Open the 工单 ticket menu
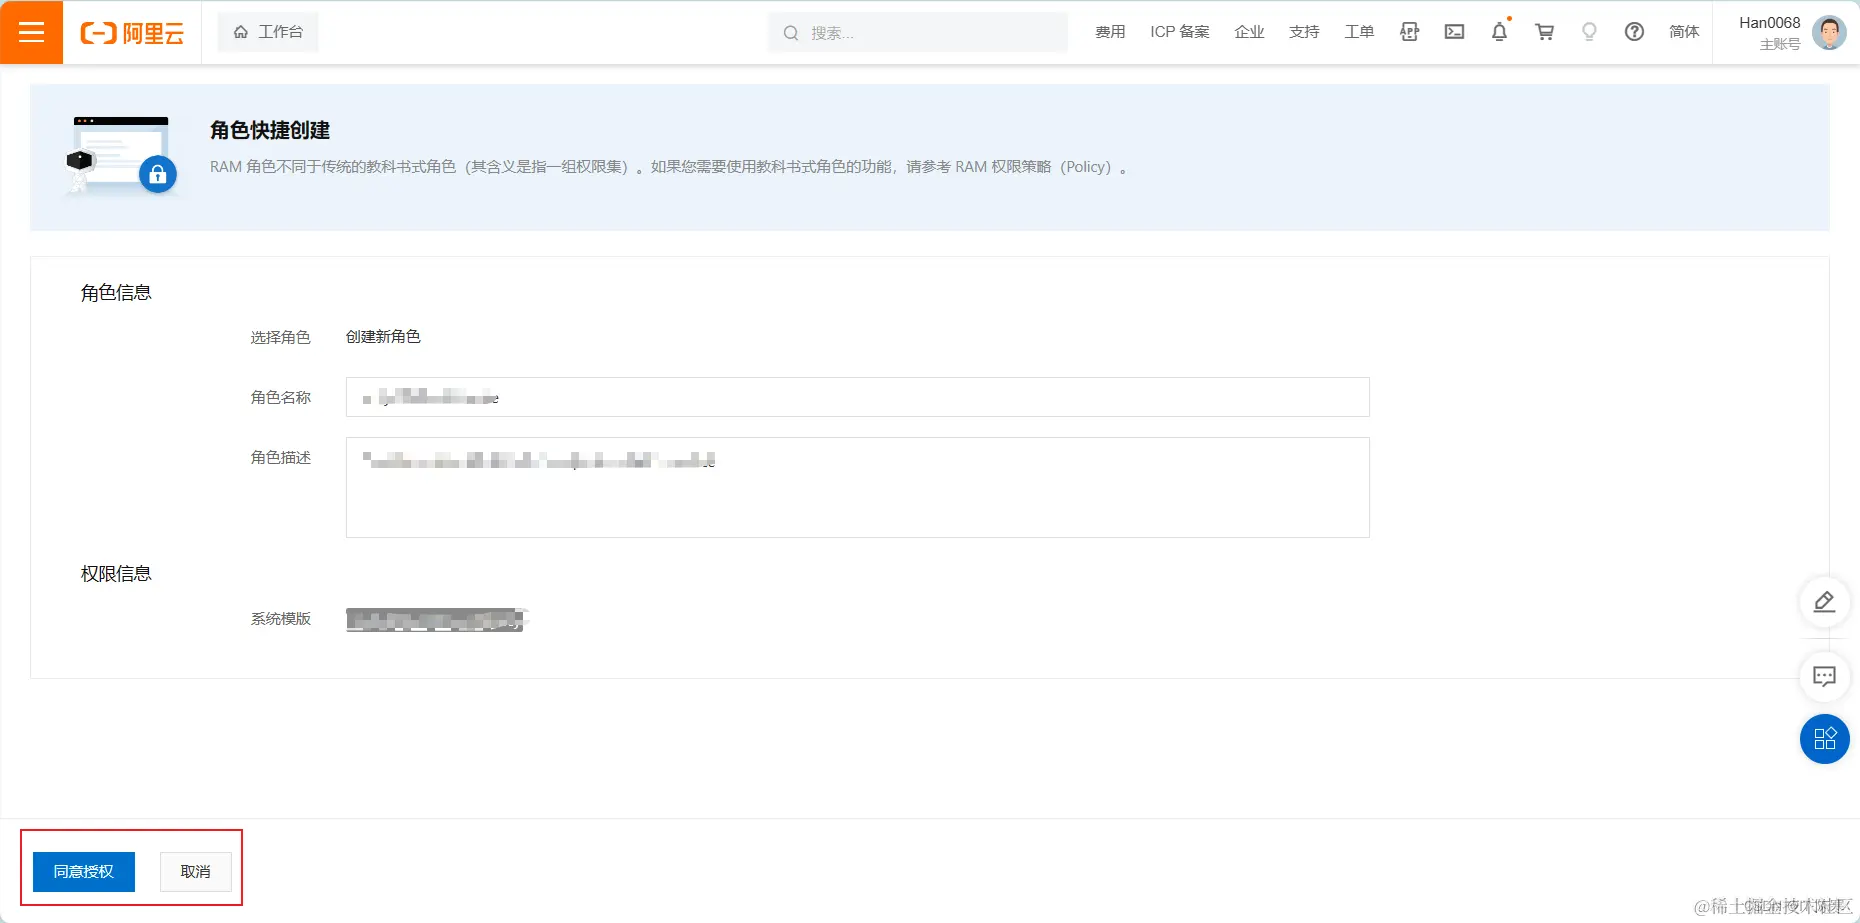This screenshot has width=1860, height=923. coord(1360,32)
